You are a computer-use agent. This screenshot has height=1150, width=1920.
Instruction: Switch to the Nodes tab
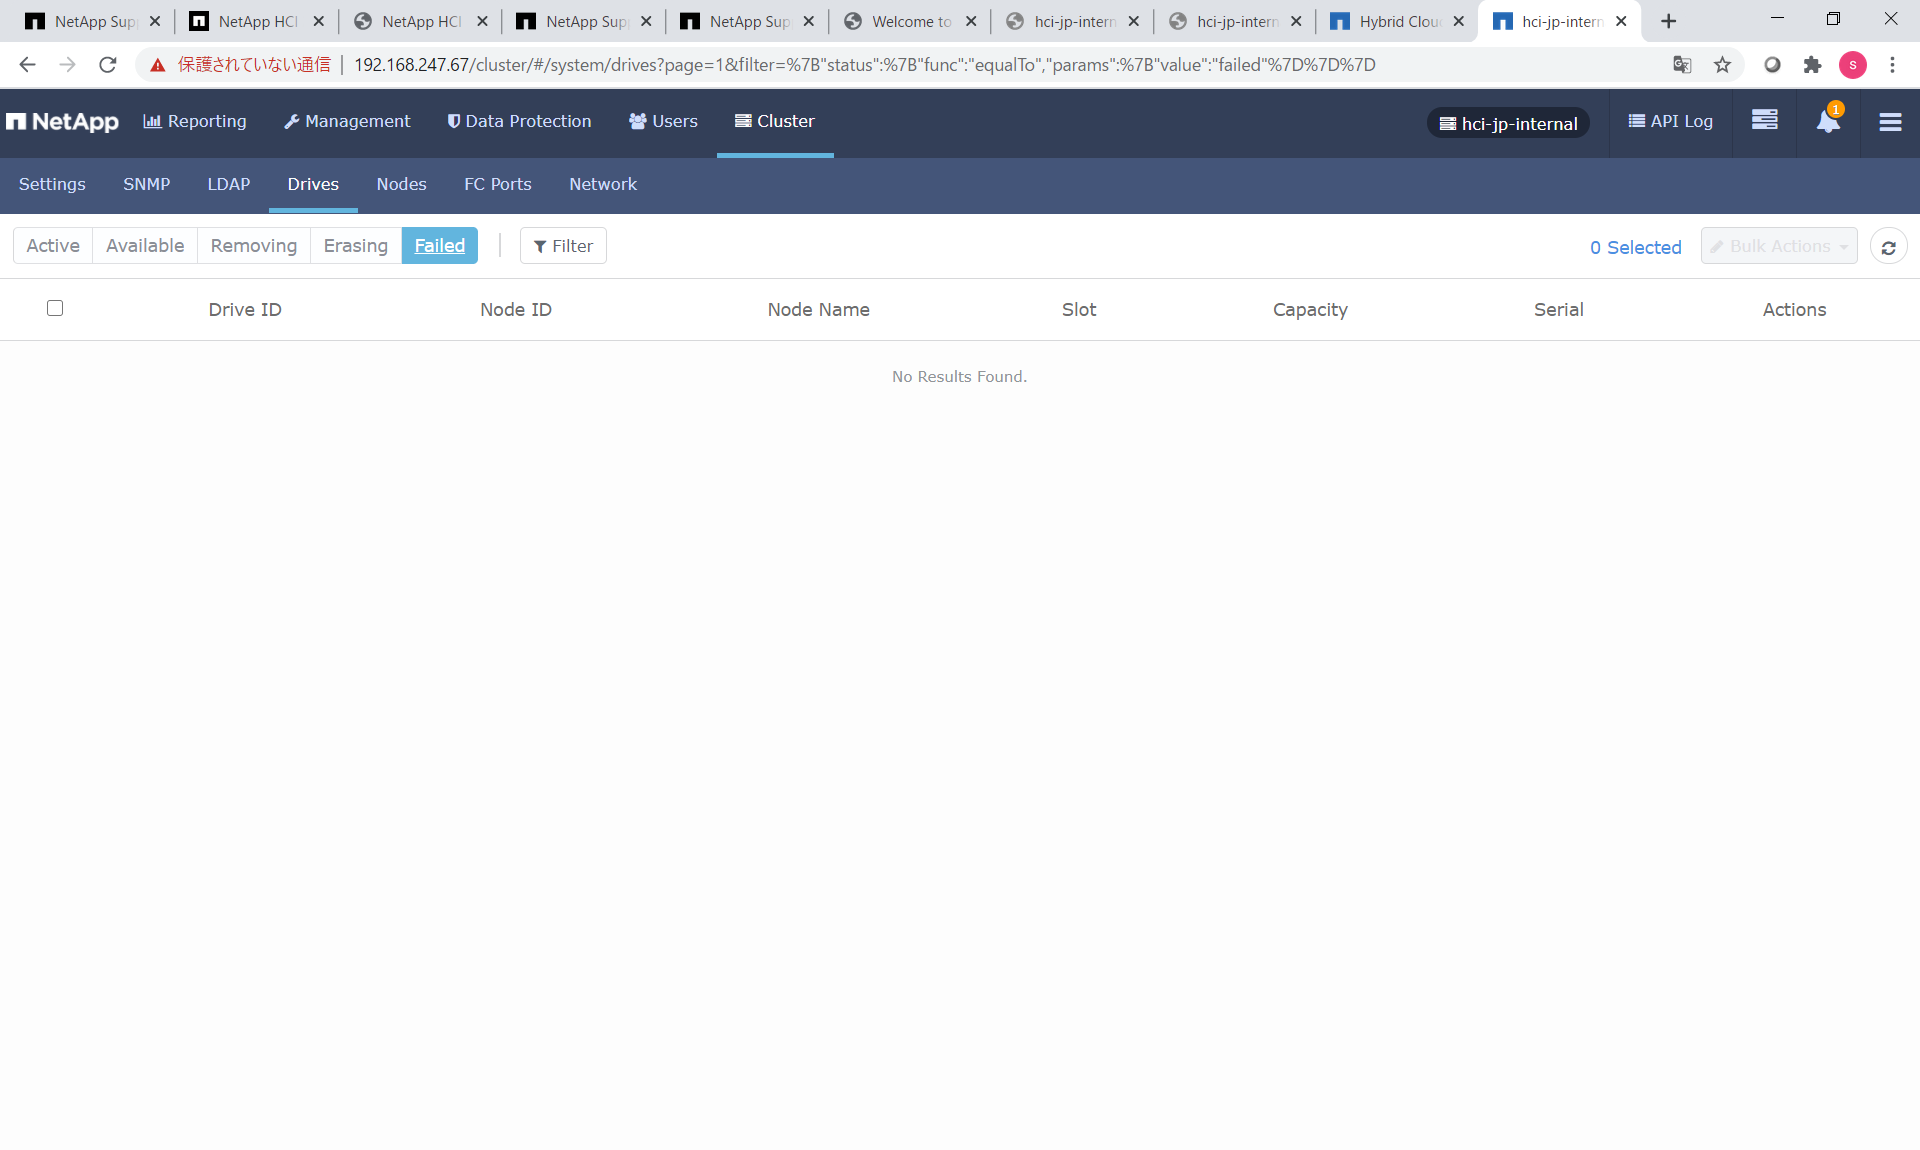tap(401, 184)
